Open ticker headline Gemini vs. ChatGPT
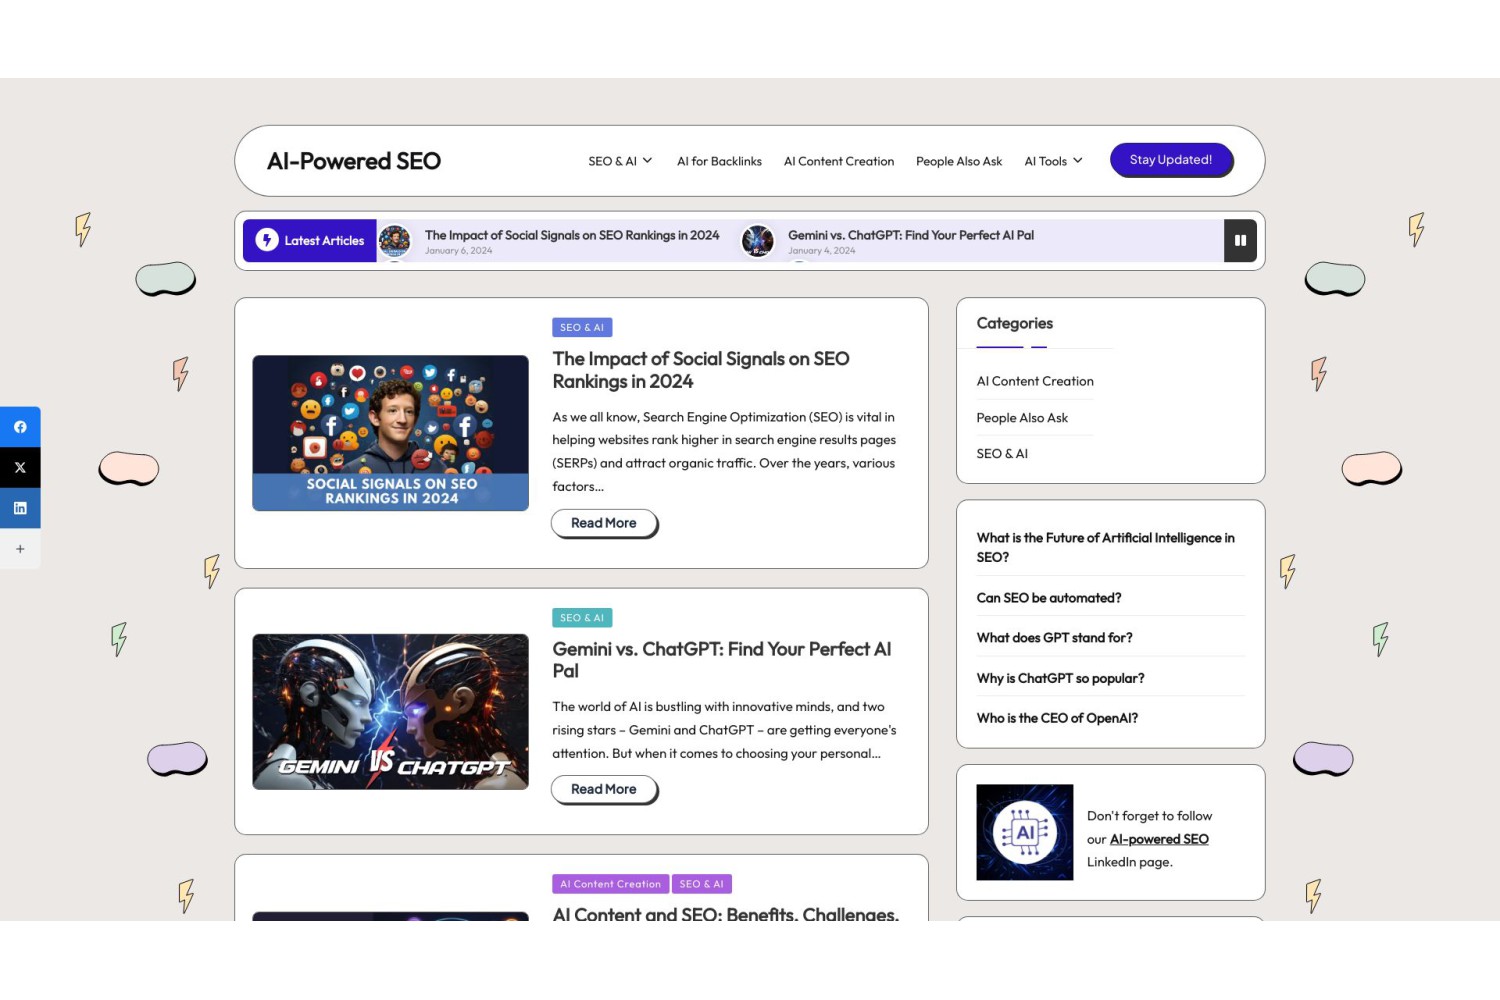 pyautogui.click(x=911, y=235)
